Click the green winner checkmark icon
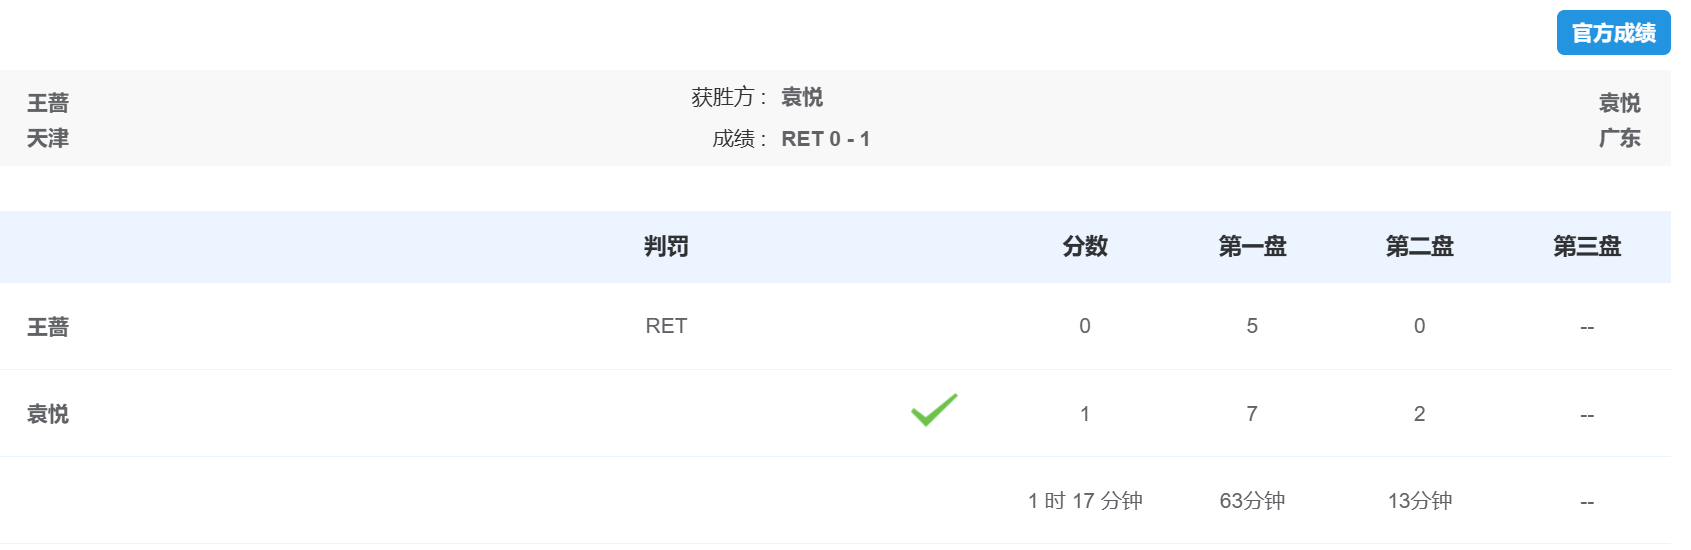 pyautogui.click(x=934, y=410)
